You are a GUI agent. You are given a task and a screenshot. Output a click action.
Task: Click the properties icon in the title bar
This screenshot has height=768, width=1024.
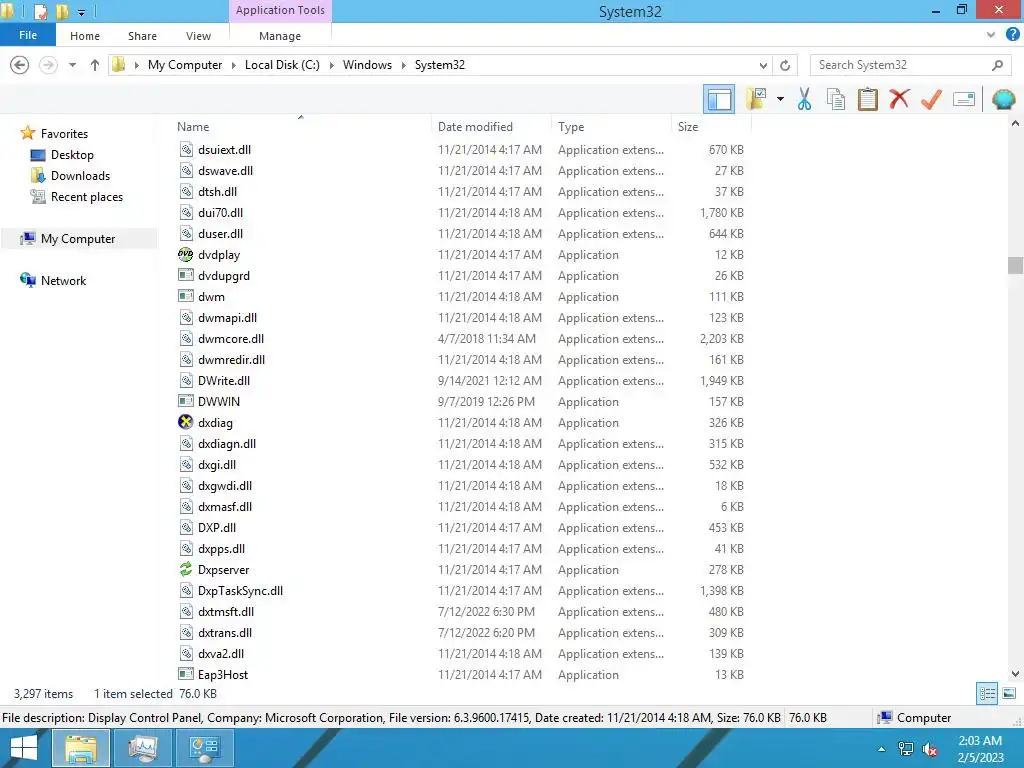[x=40, y=11]
